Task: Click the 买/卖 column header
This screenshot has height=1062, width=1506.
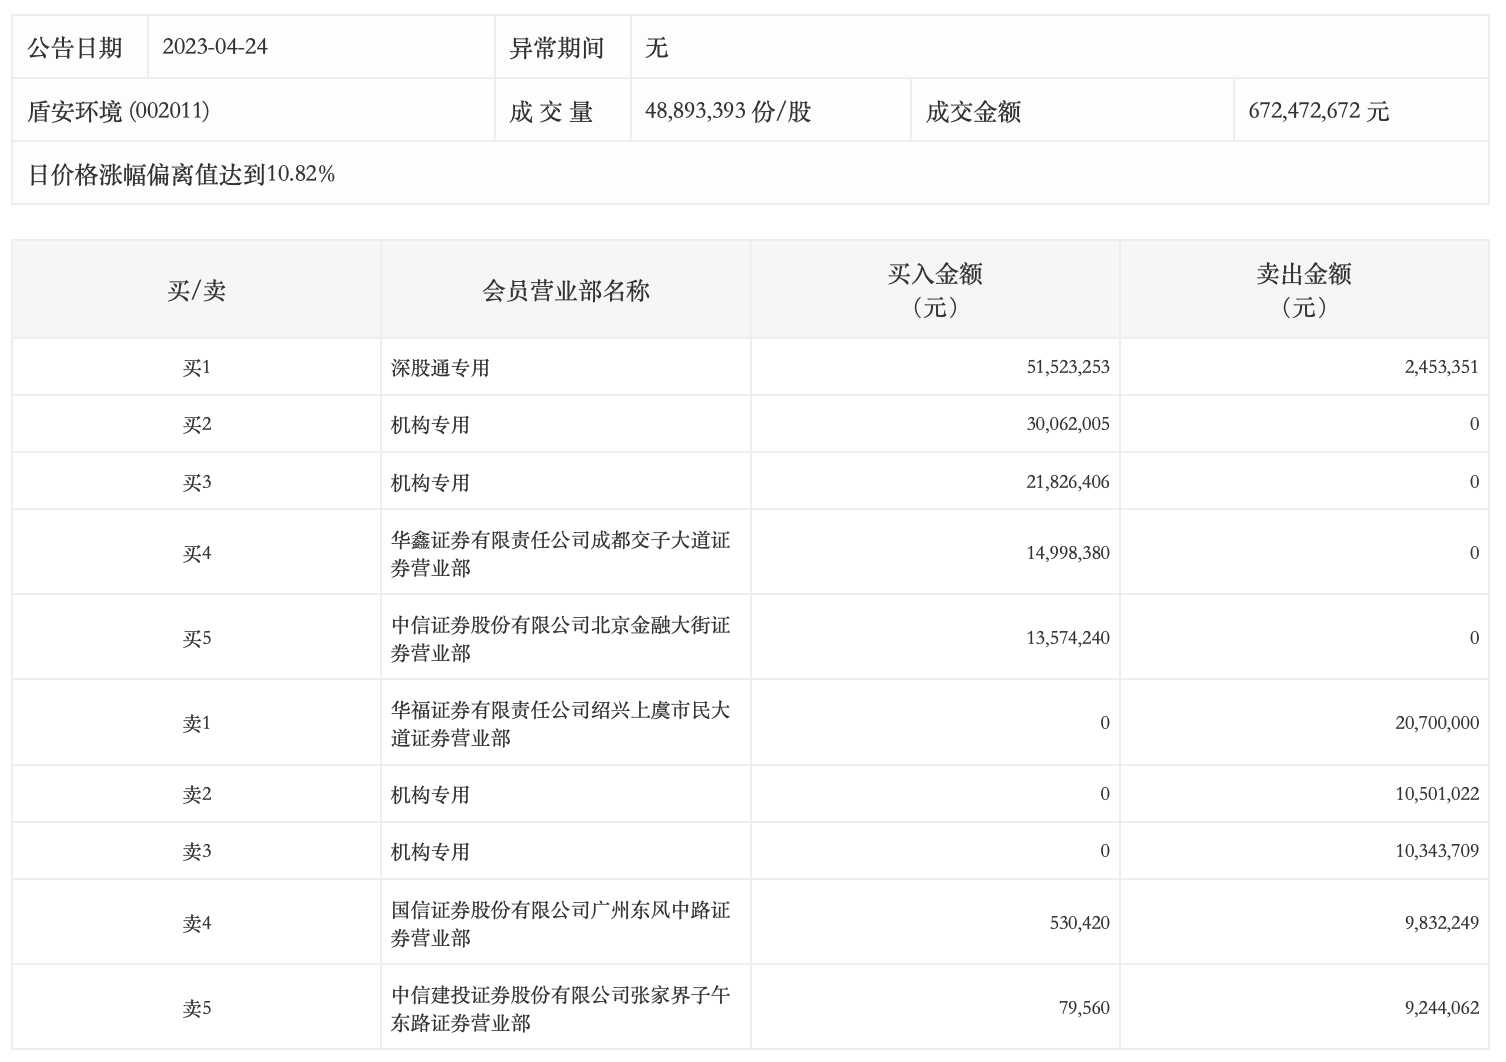Action: tap(196, 291)
